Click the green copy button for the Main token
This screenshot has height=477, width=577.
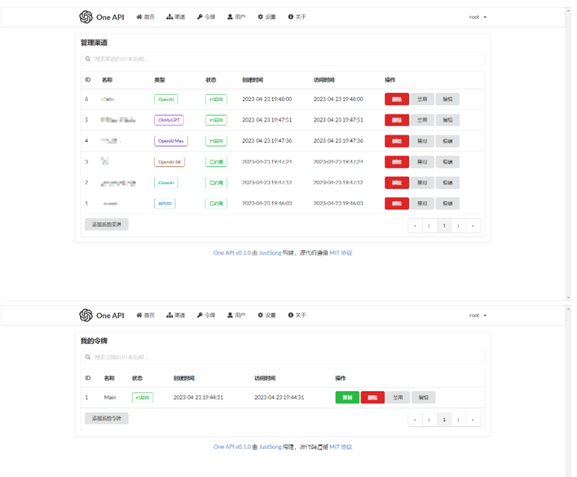(347, 398)
